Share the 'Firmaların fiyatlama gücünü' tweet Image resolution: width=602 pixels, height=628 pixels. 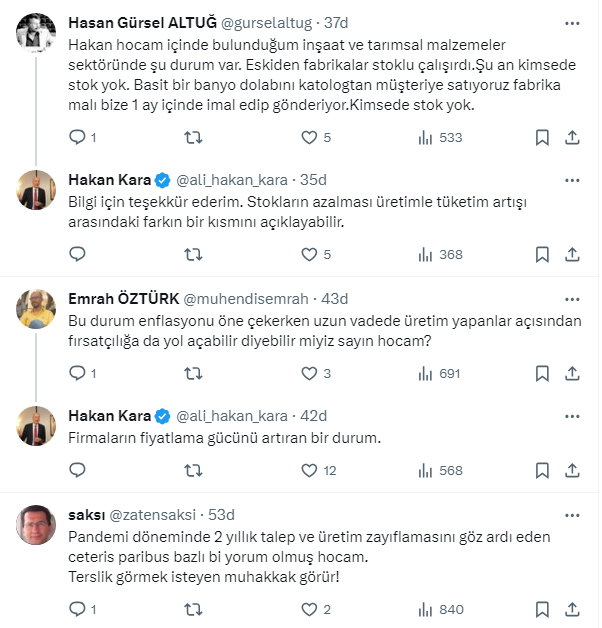pyautogui.click(x=571, y=470)
